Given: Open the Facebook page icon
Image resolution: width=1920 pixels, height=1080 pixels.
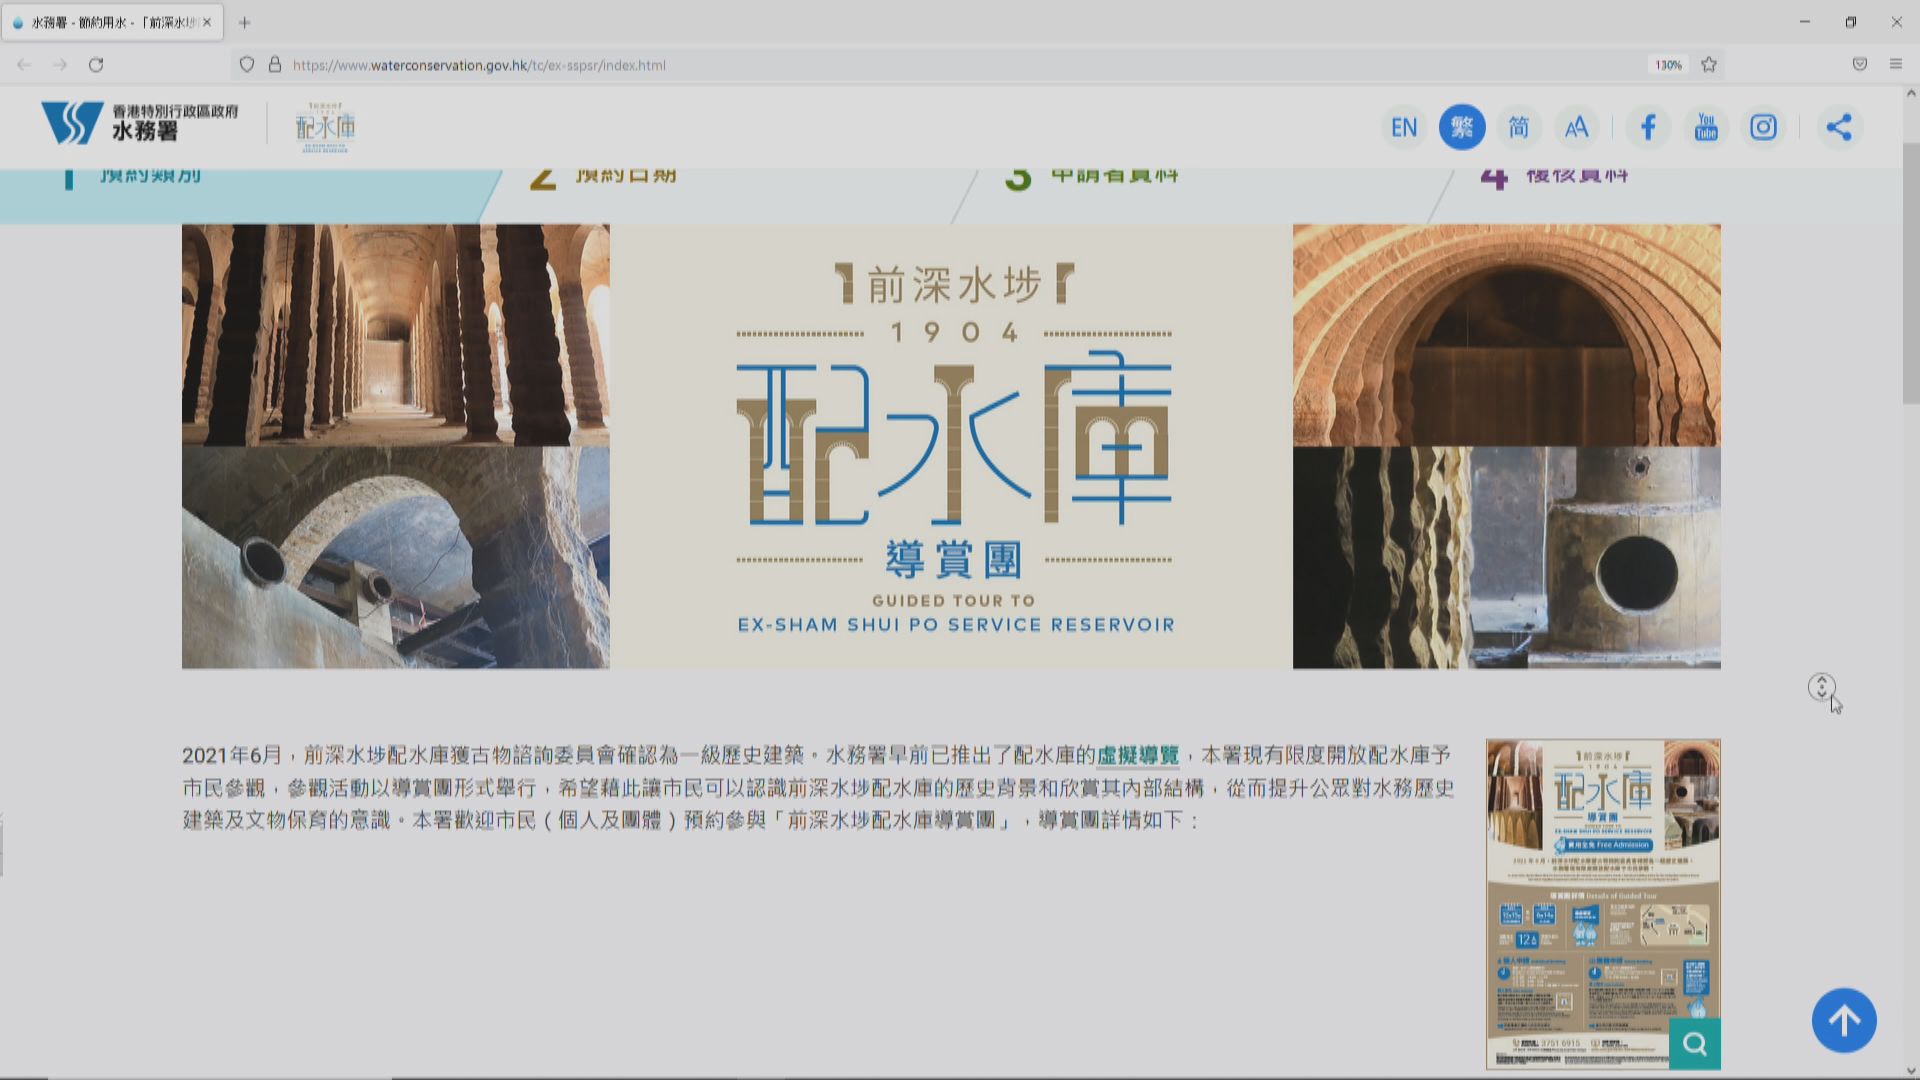Looking at the screenshot, I should (x=1648, y=127).
